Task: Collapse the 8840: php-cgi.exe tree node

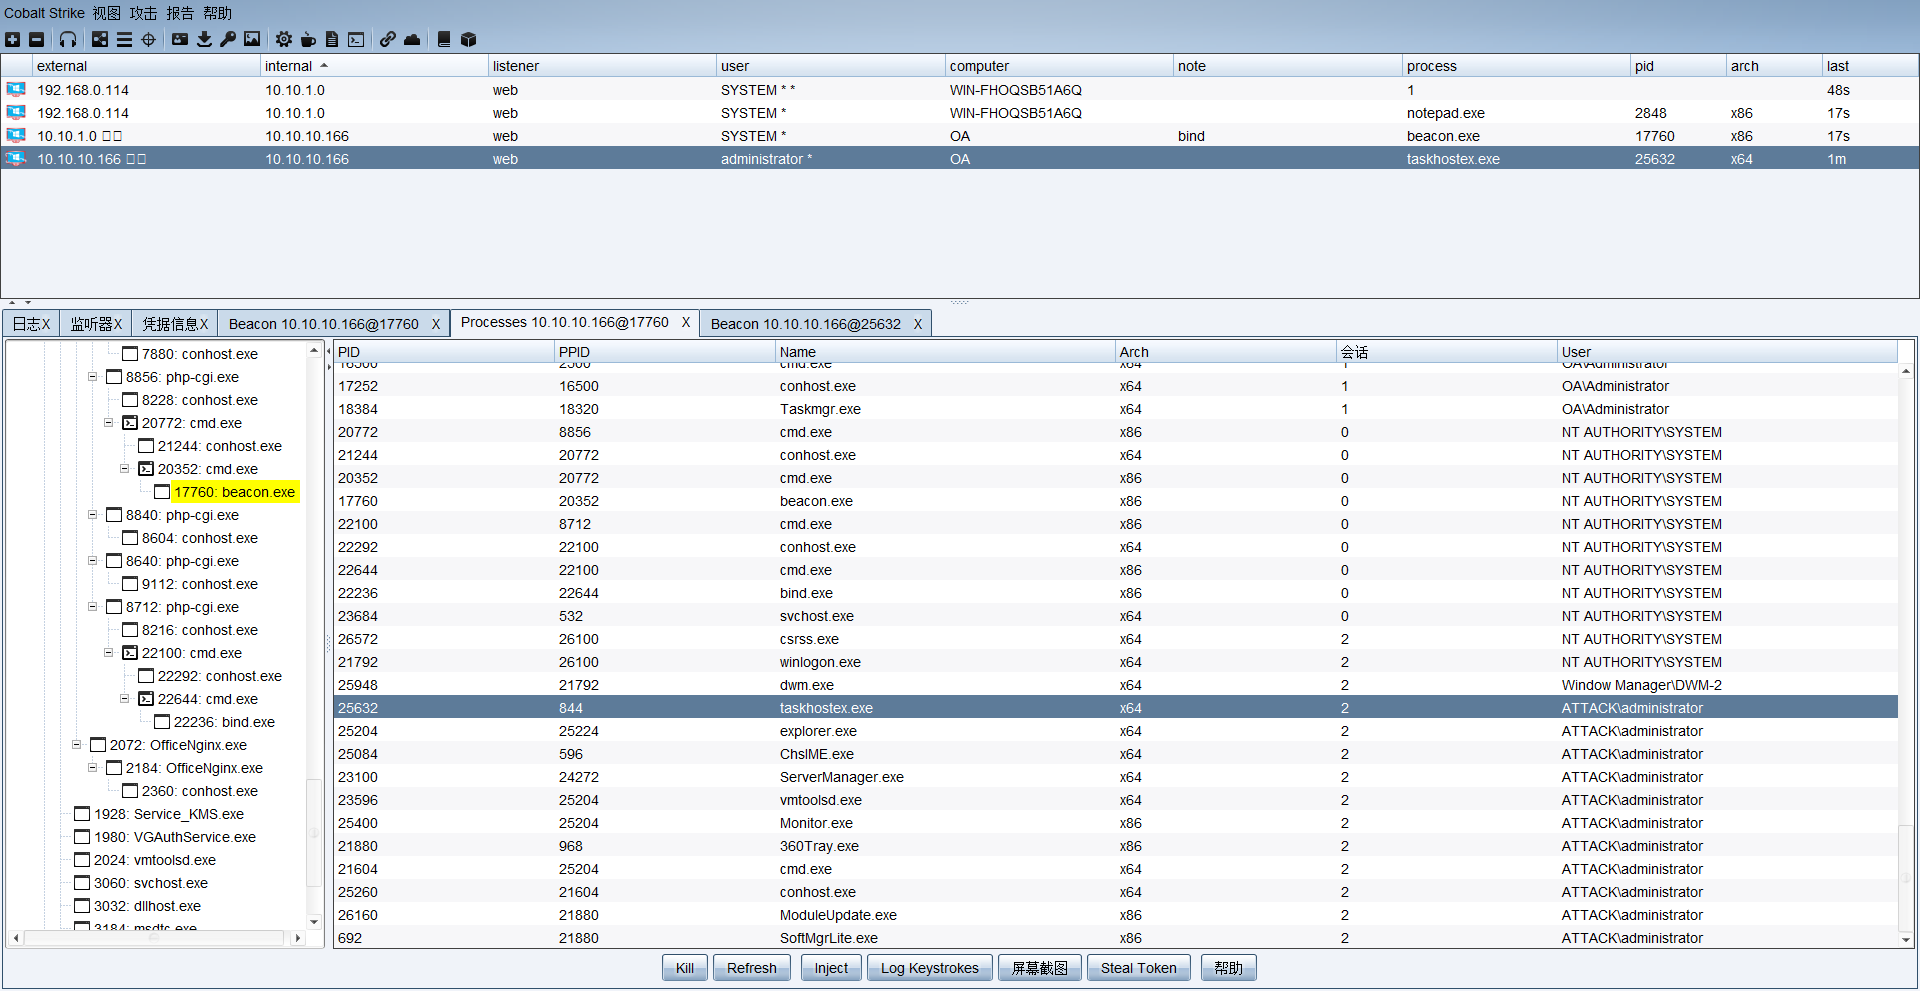Action: 92,515
